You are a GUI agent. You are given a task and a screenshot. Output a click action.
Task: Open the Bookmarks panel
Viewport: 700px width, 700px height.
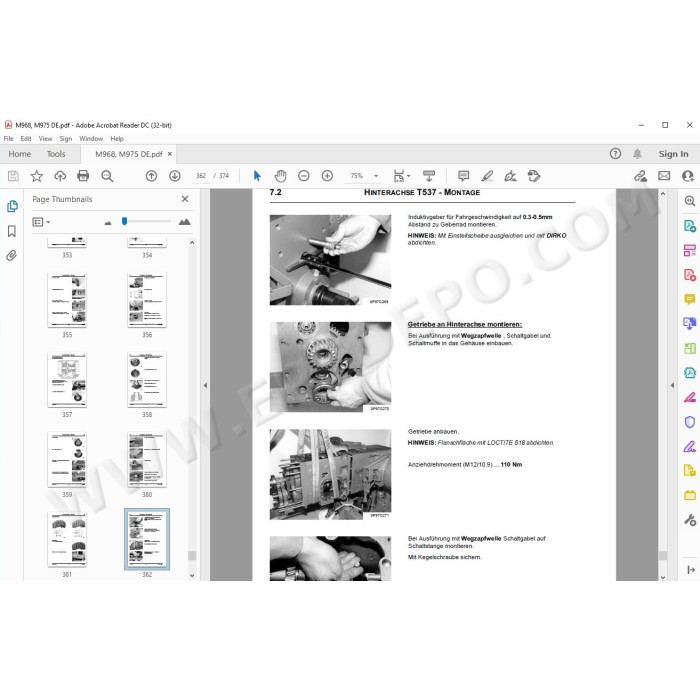(x=12, y=231)
